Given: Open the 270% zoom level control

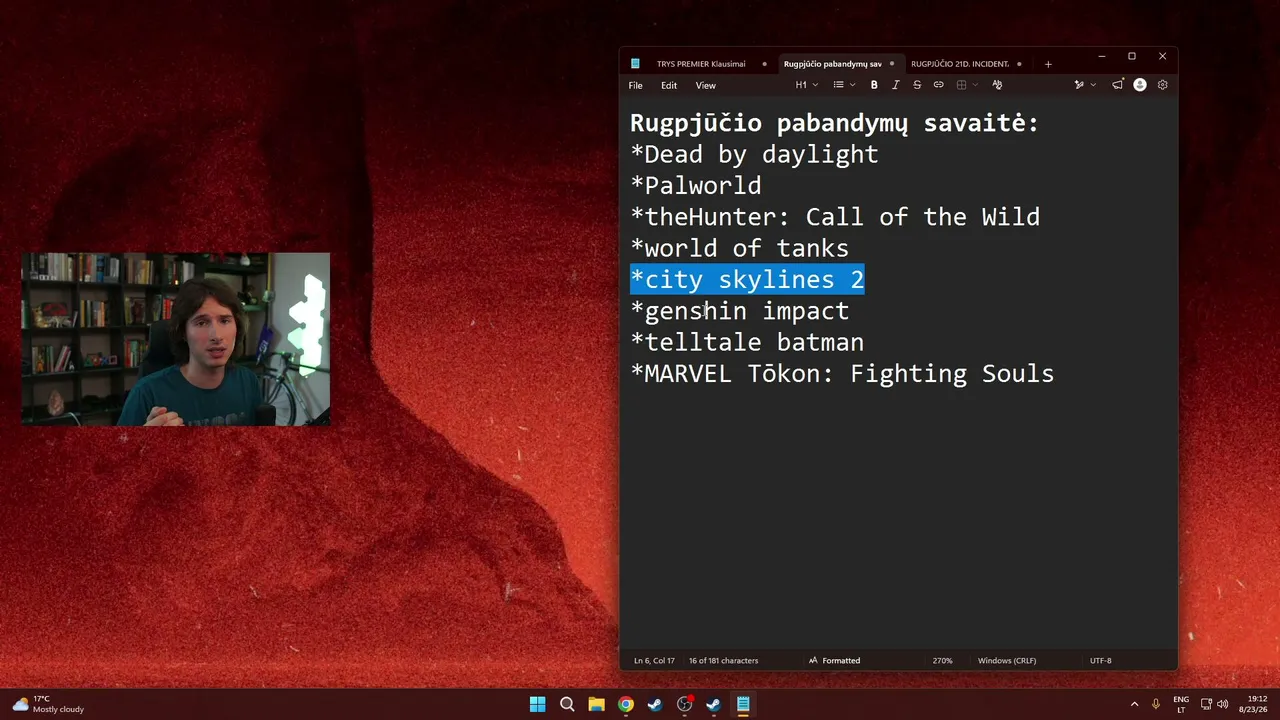Looking at the screenshot, I should pos(942,661).
